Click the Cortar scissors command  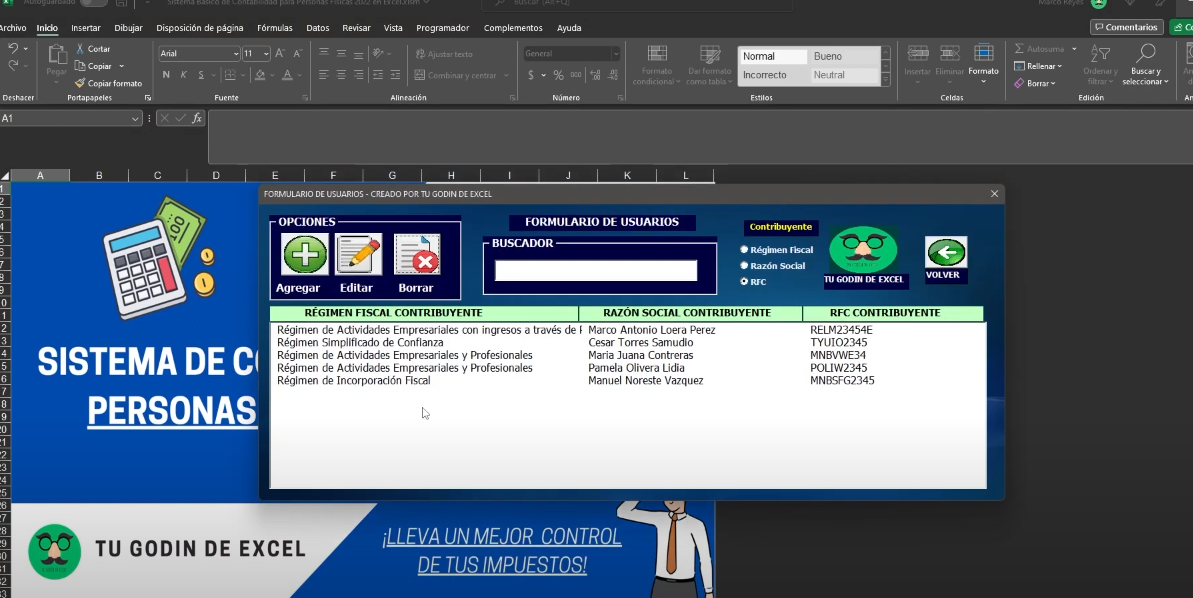click(93, 49)
